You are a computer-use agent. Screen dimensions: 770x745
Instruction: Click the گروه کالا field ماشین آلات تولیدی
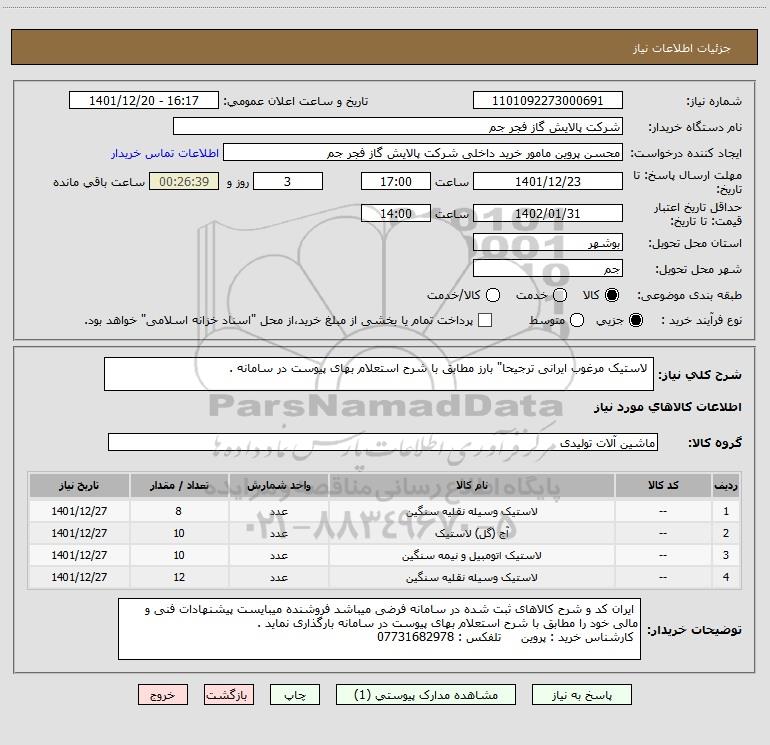pyautogui.click(x=383, y=442)
